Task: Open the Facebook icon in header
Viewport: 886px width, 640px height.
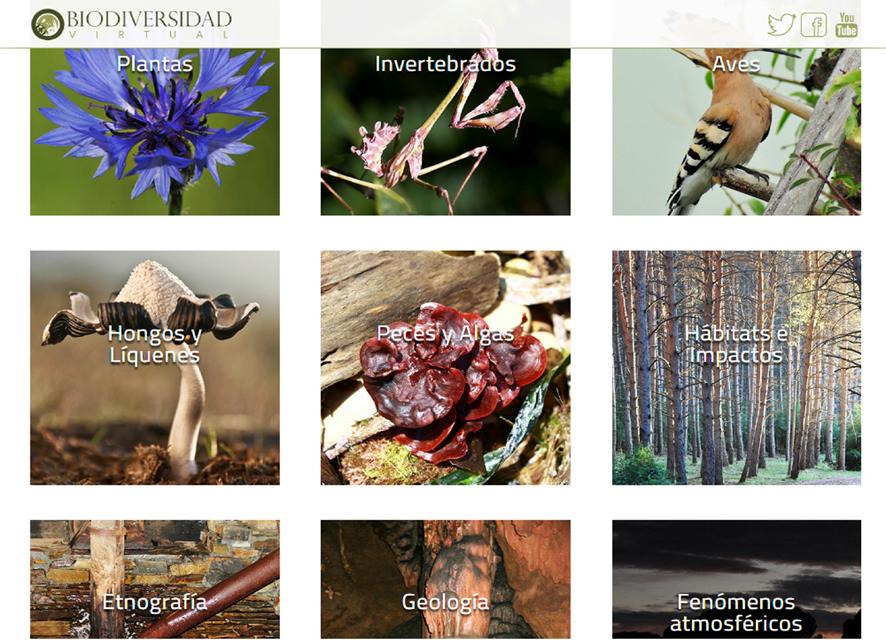Action: coord(814,25)
